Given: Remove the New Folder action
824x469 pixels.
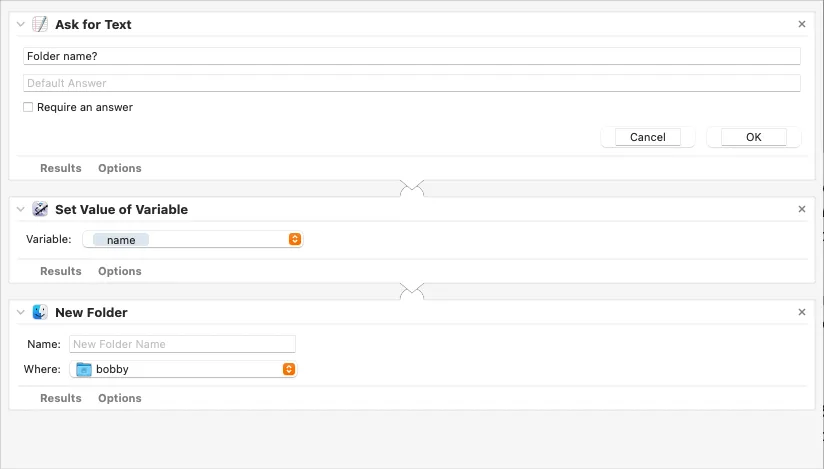Looking at the screenshot, I should click(x=801, y=312).
